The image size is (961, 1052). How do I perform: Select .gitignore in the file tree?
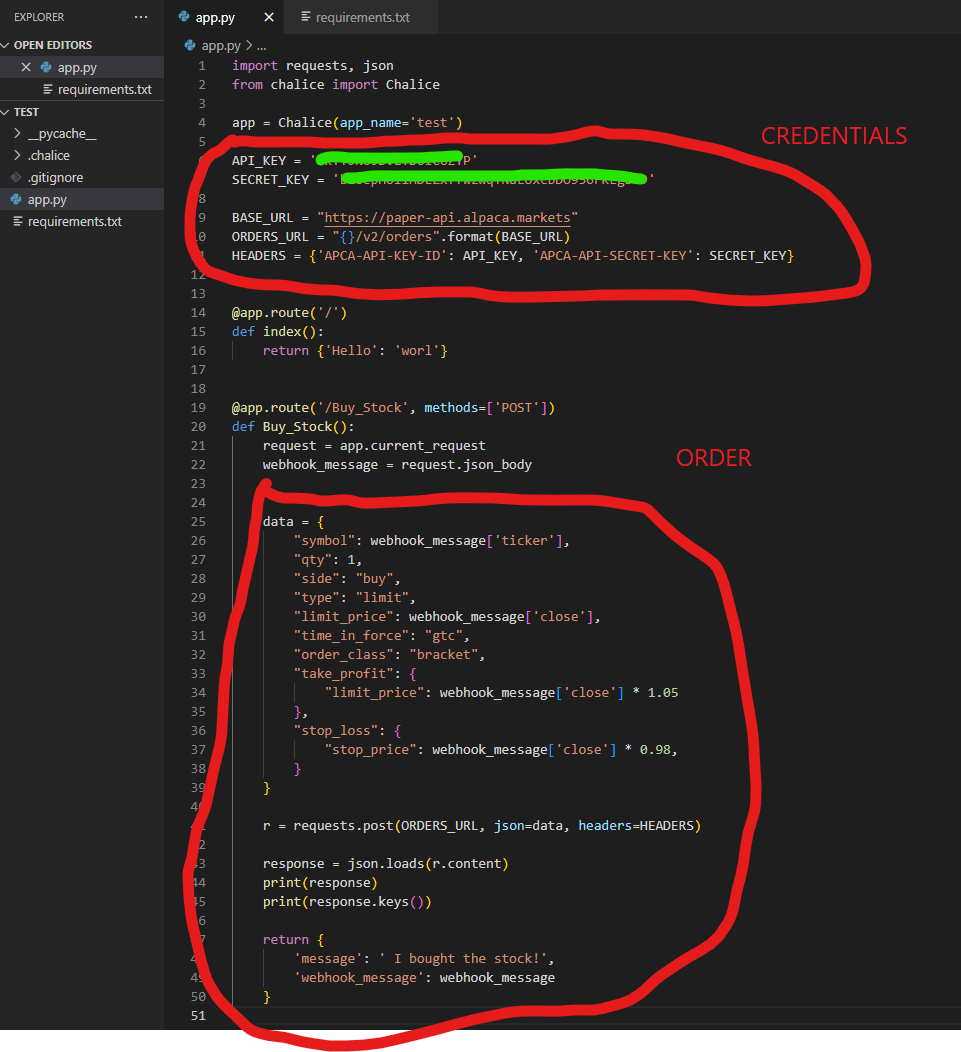click(55, 177)
